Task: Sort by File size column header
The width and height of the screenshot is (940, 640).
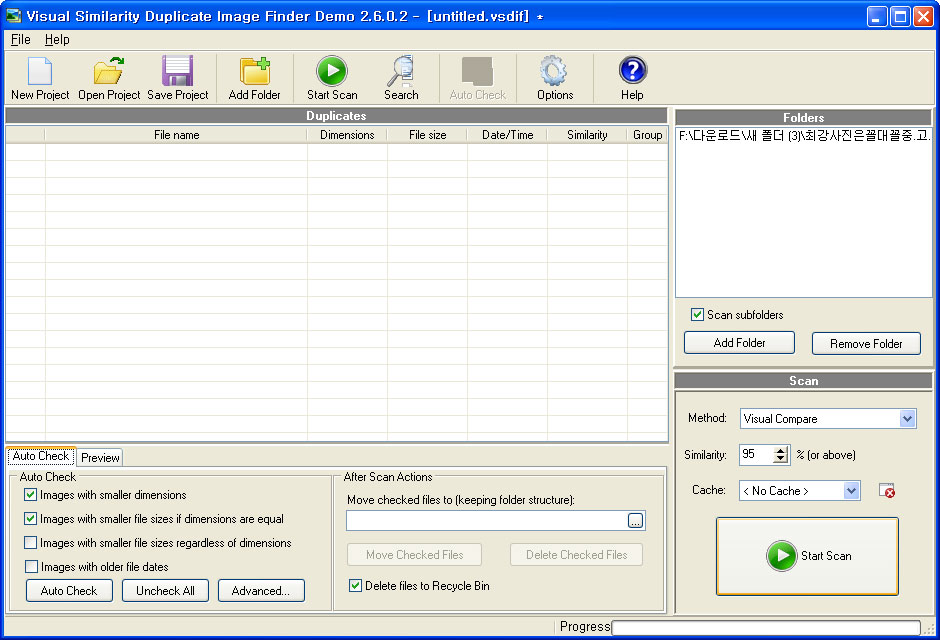Action: click(x=427, y=135)
